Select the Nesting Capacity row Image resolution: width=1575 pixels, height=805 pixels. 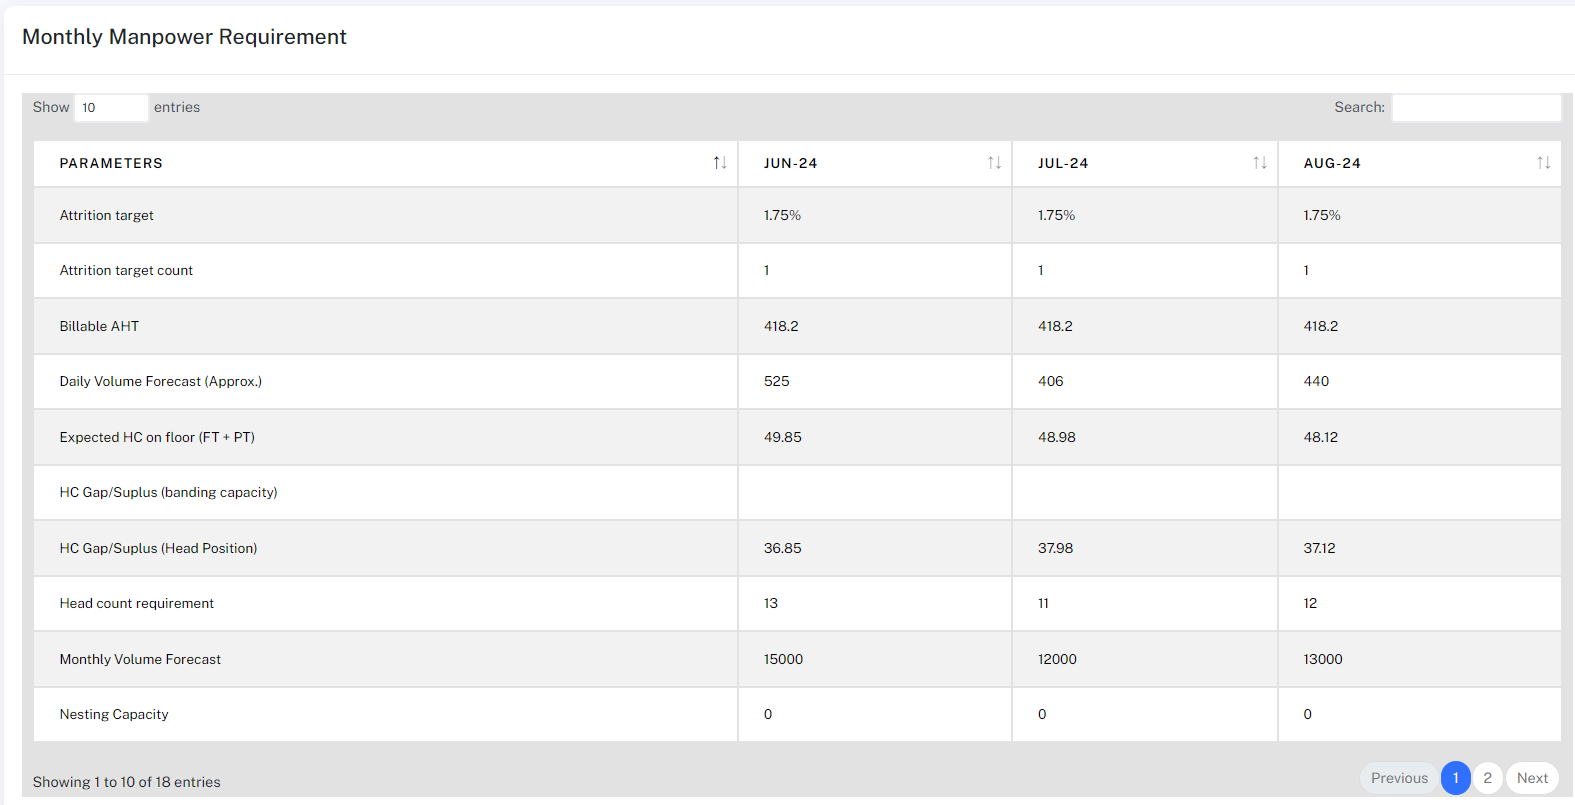pos(114,714)
